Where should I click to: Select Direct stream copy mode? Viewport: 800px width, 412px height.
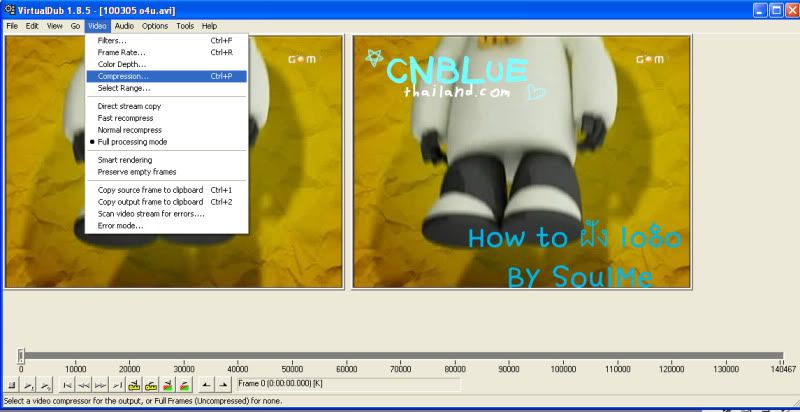pyautogui.click(x=166, y=106)
